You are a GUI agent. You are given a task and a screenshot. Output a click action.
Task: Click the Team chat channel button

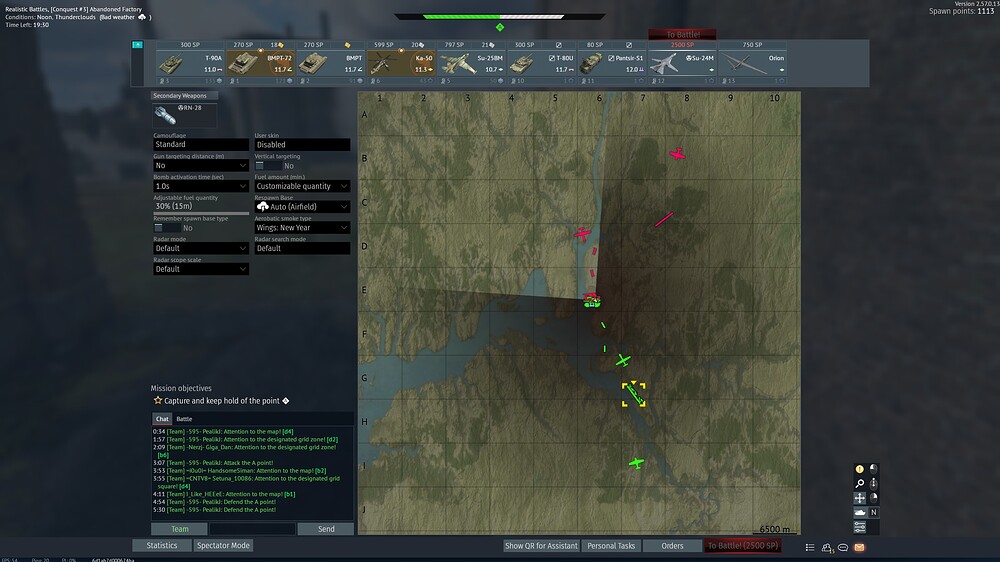179,529
